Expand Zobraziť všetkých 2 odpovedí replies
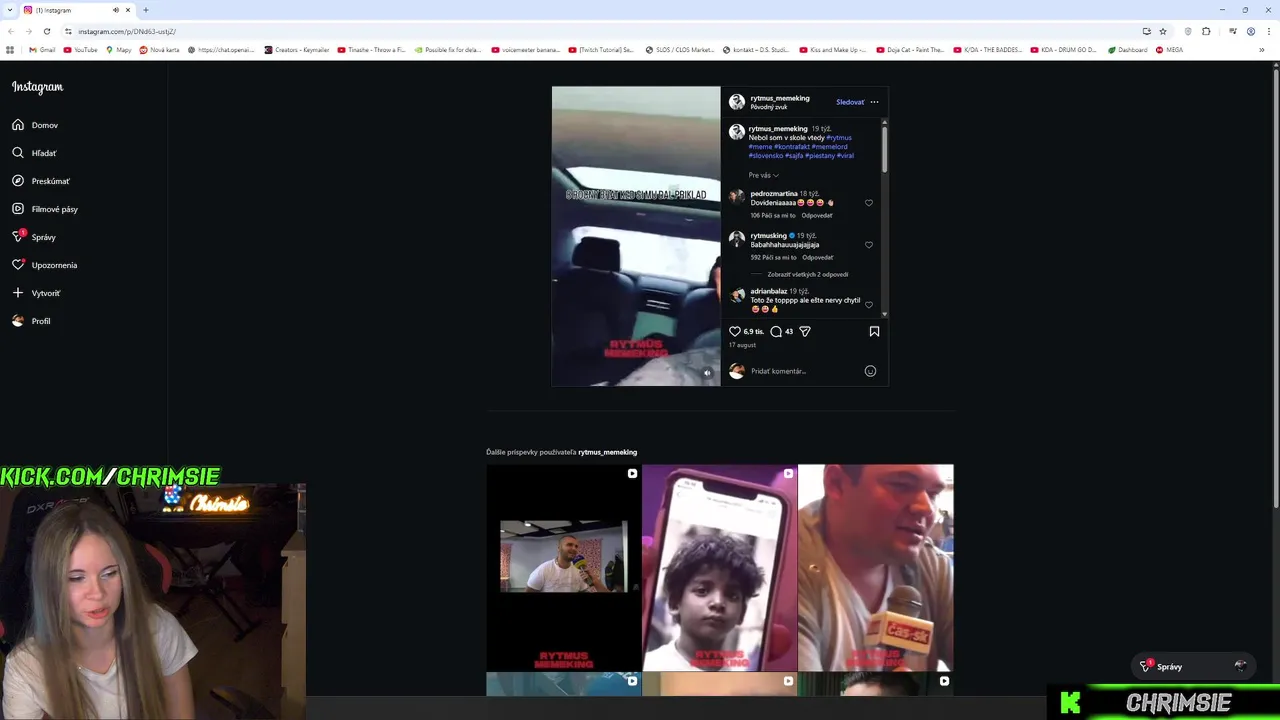This screenshot has height=720, width=1280. [808, 274]
